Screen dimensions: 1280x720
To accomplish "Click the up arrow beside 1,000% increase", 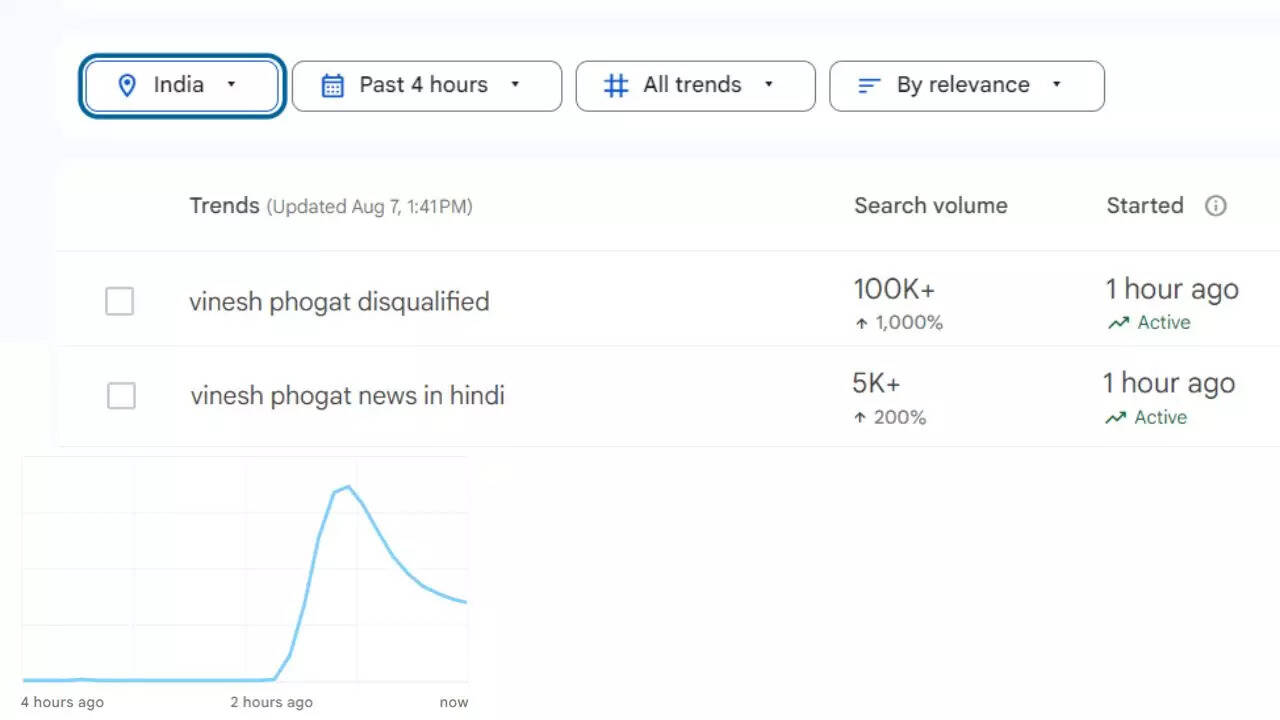I will (x=860, y=323).
